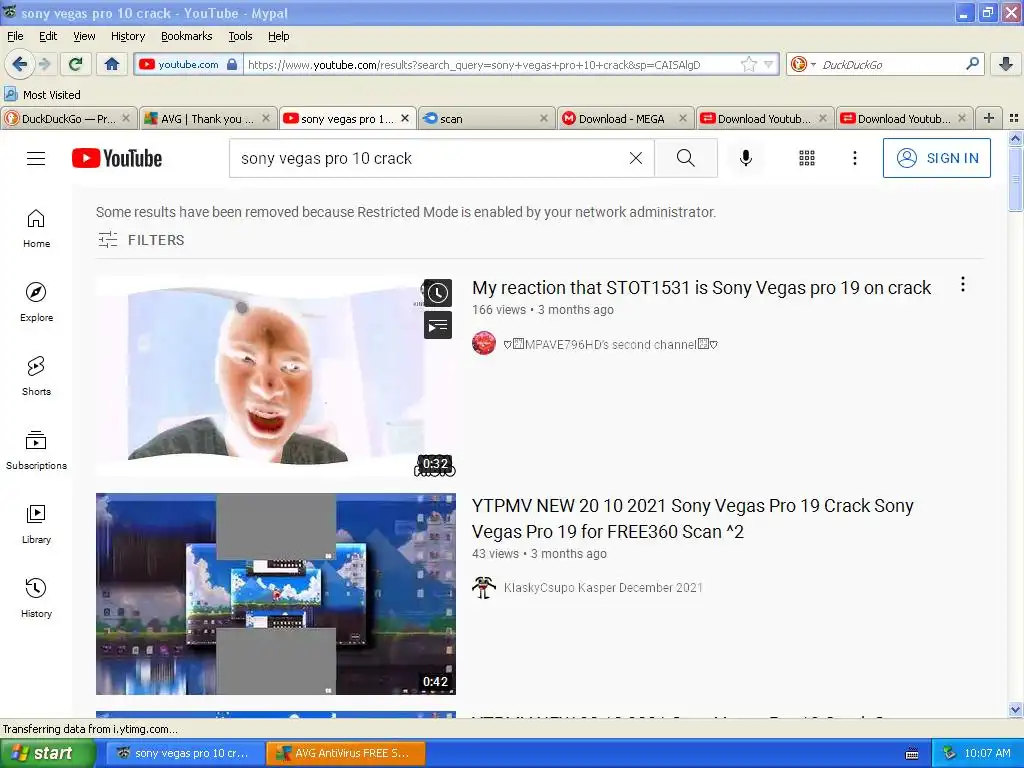This screenshot has height=768, width=1024.
Task: Click the second video thumbnail 0:42
Action: (x=275, y=594)
